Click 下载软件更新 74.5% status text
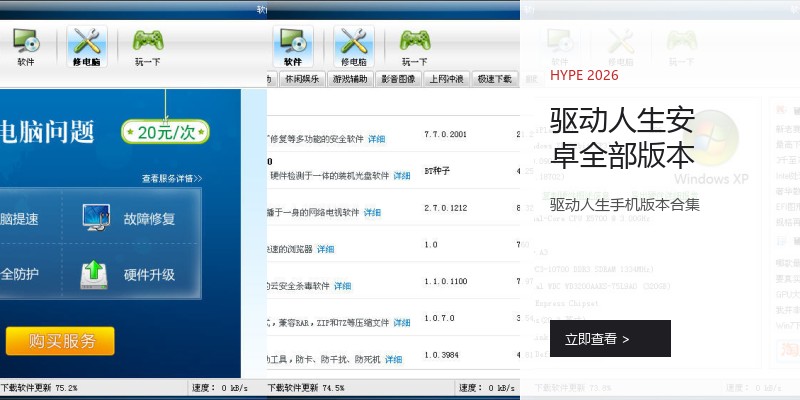The height and width of the screenshot is (400, 800). point(306,388)
